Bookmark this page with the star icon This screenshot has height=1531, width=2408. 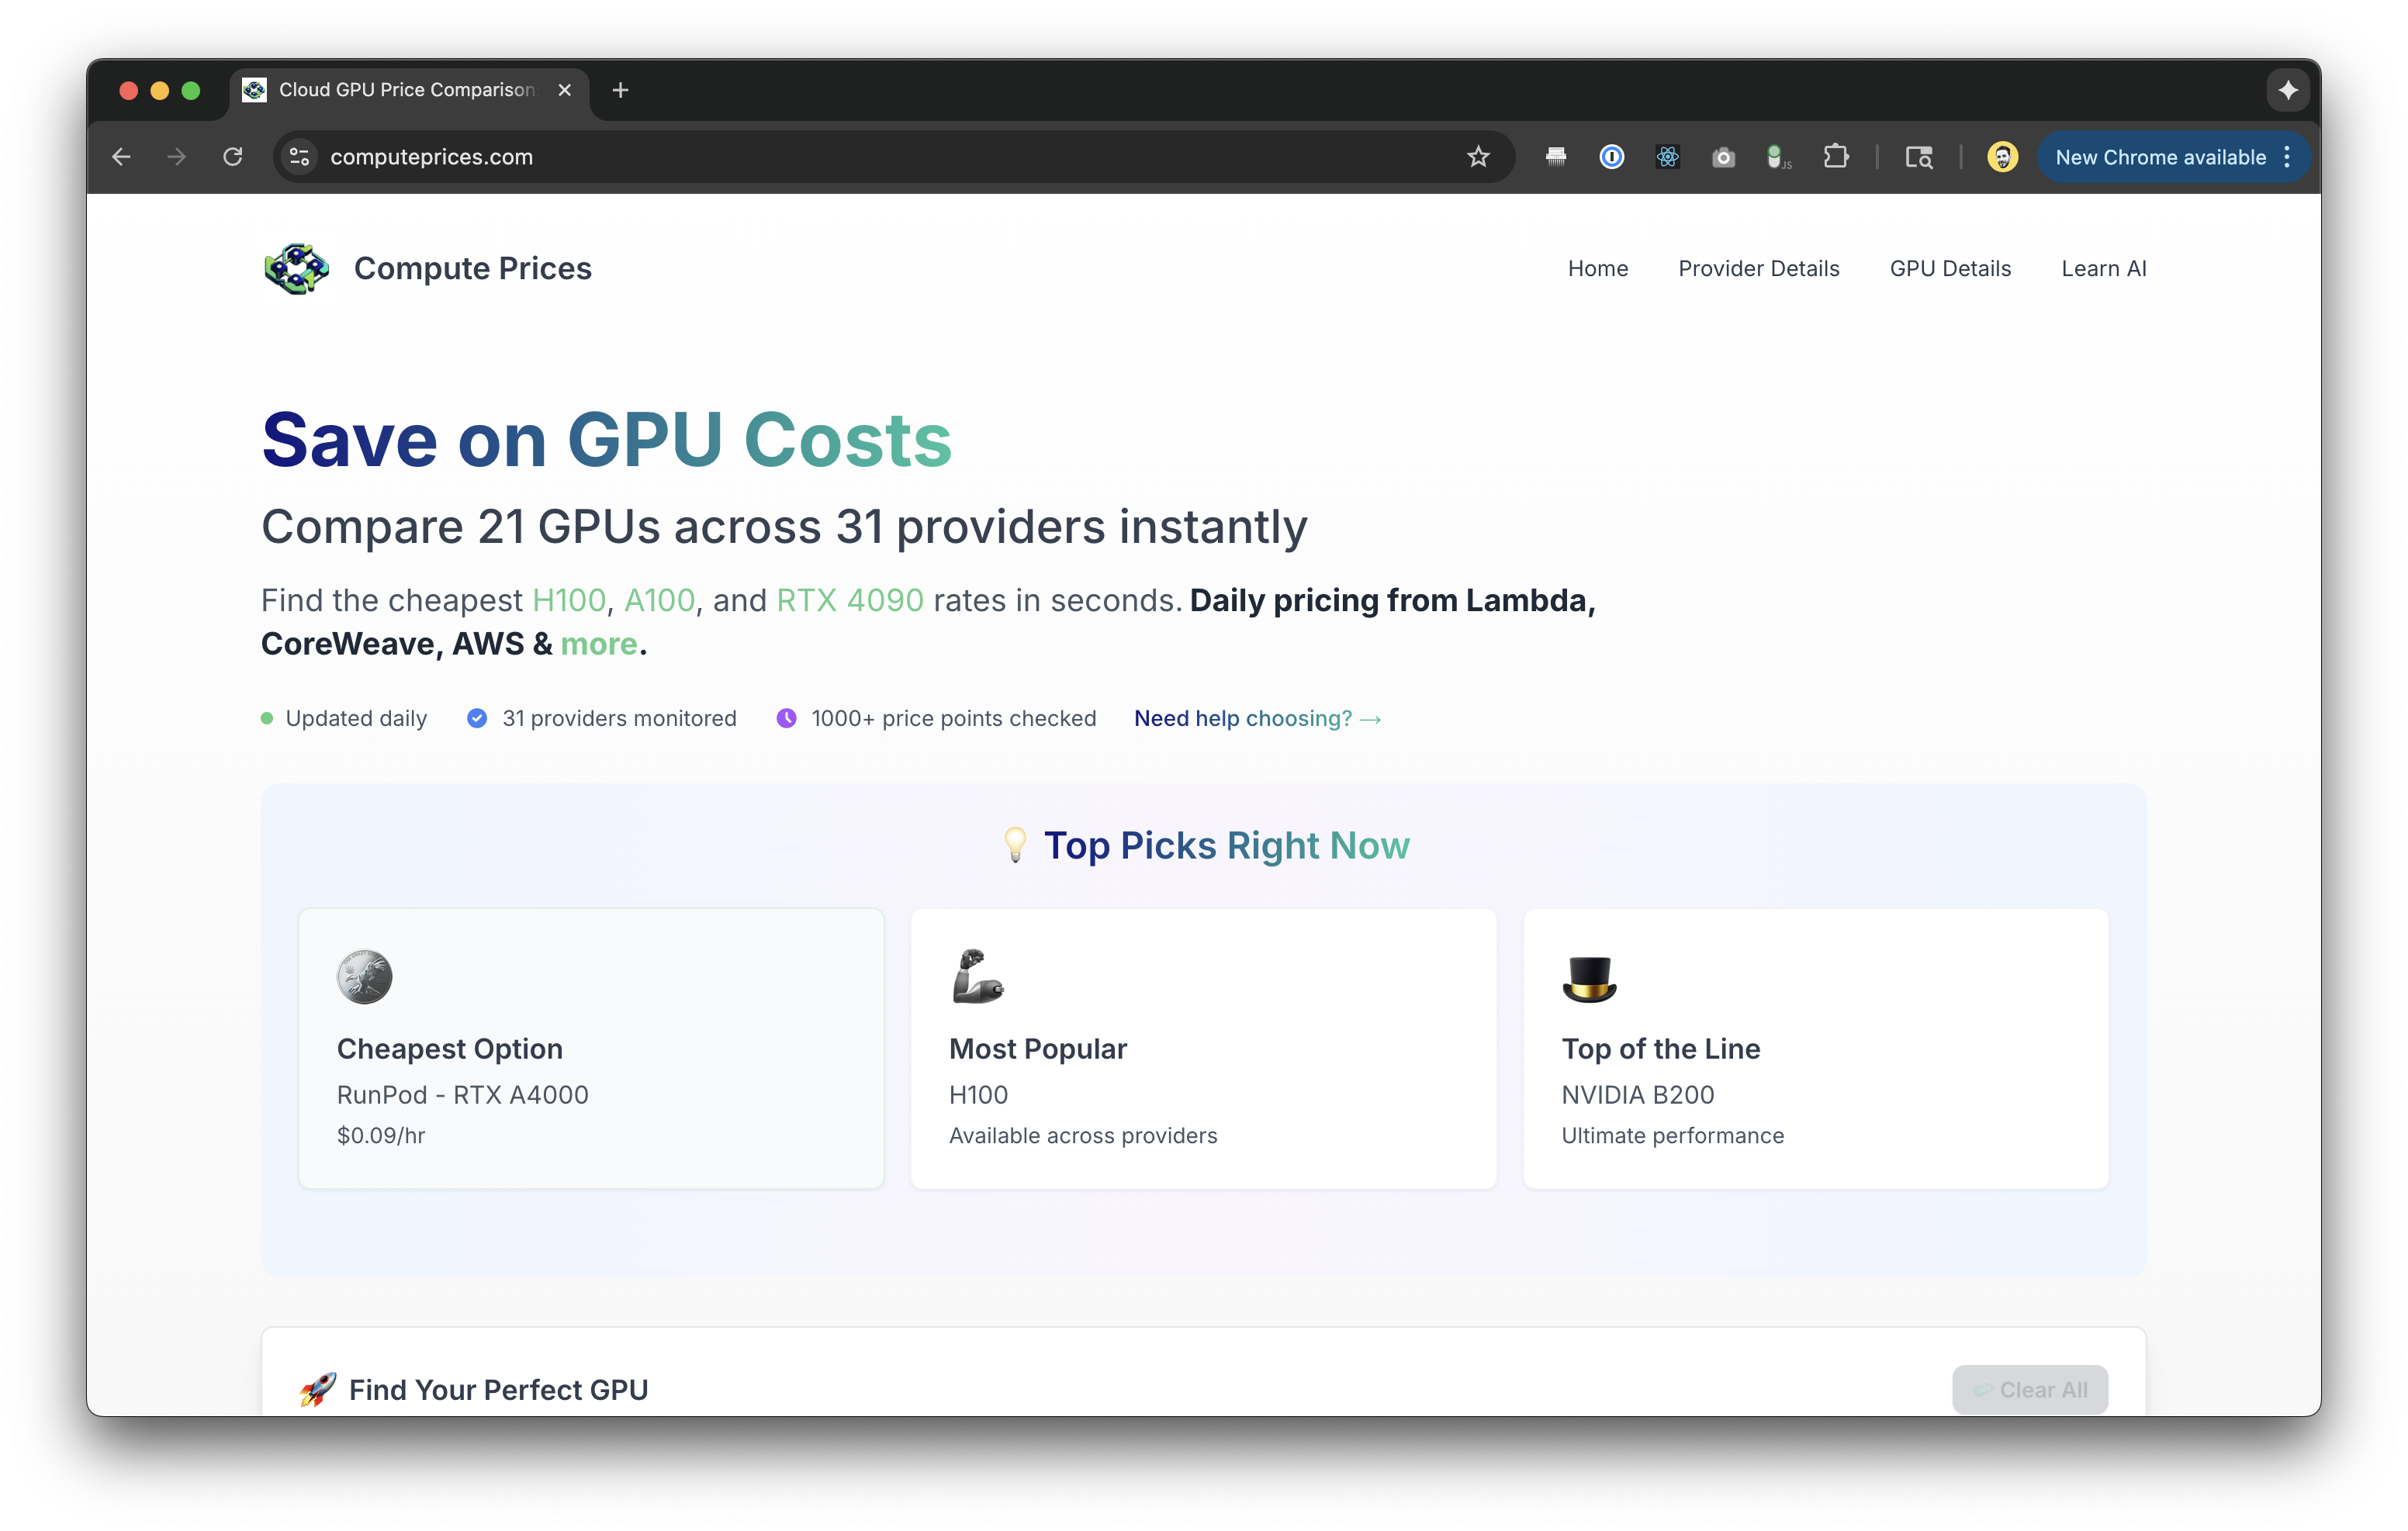coord(1478,157)
